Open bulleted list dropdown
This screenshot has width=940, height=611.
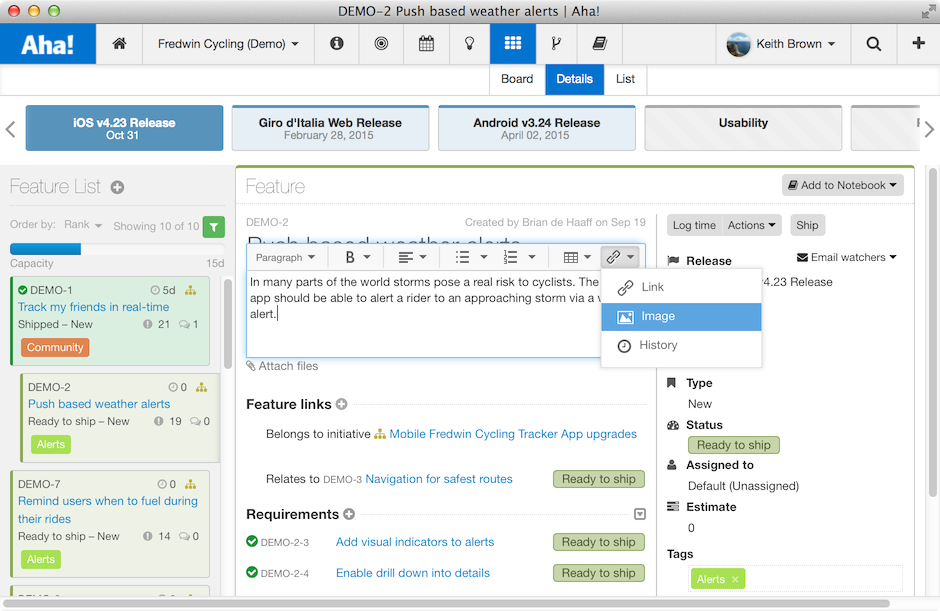(x=471, y=257)
